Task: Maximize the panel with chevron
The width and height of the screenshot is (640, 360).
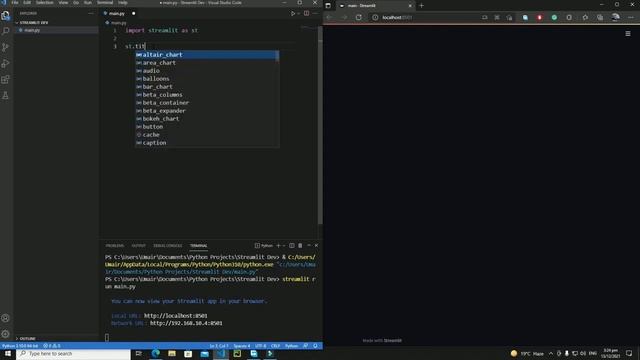Action: click(309, 246)
